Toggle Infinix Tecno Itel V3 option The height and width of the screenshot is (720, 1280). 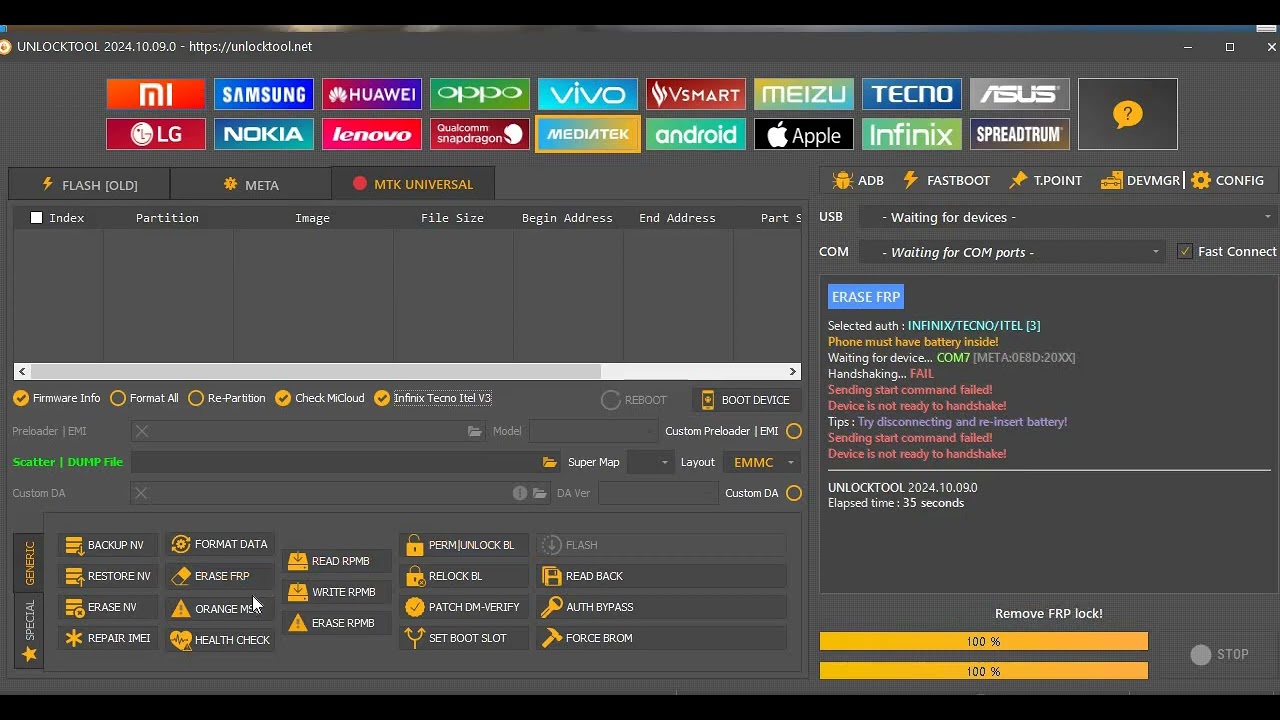click(x=433, y=398)
